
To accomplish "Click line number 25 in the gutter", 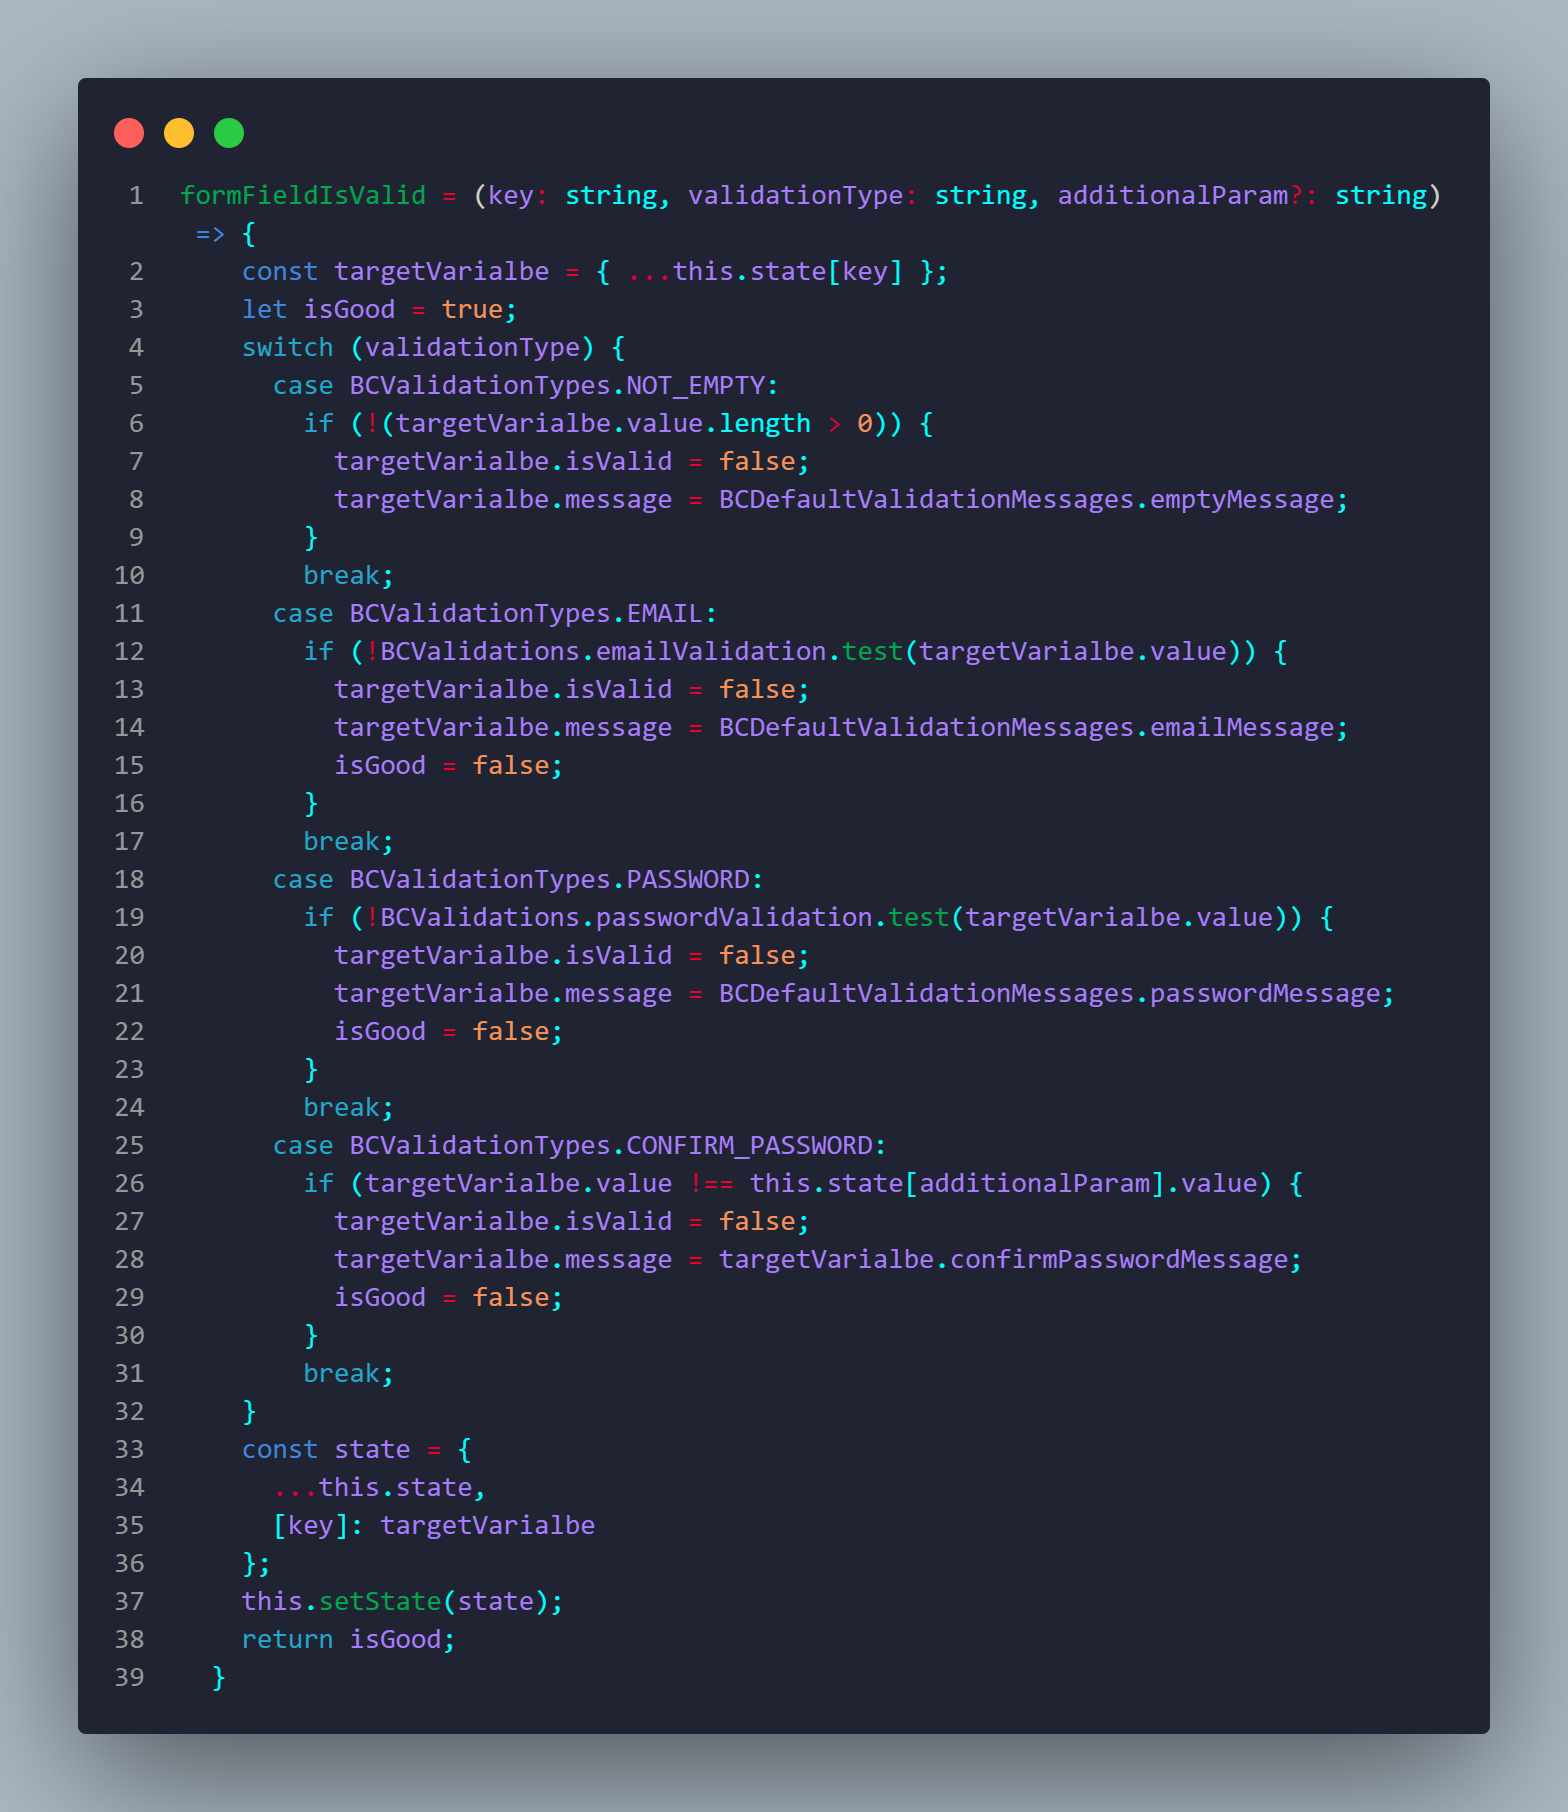I will pyautogui.click(x=130, y=1145).
